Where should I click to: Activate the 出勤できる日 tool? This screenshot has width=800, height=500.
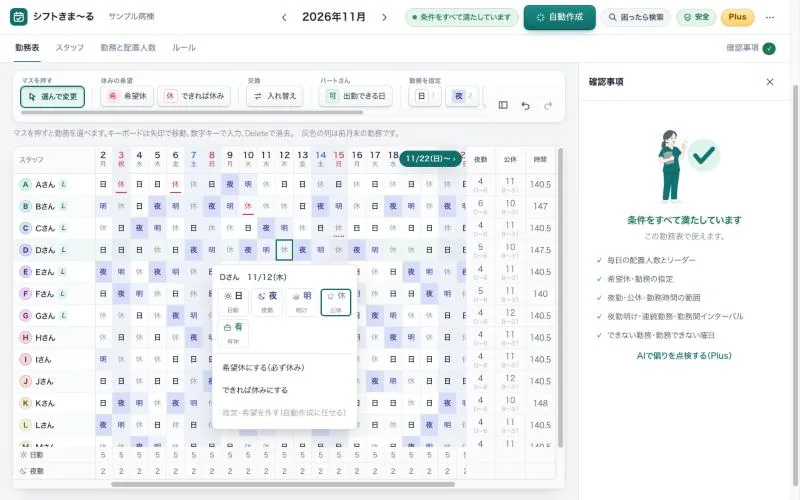point(356,96)
